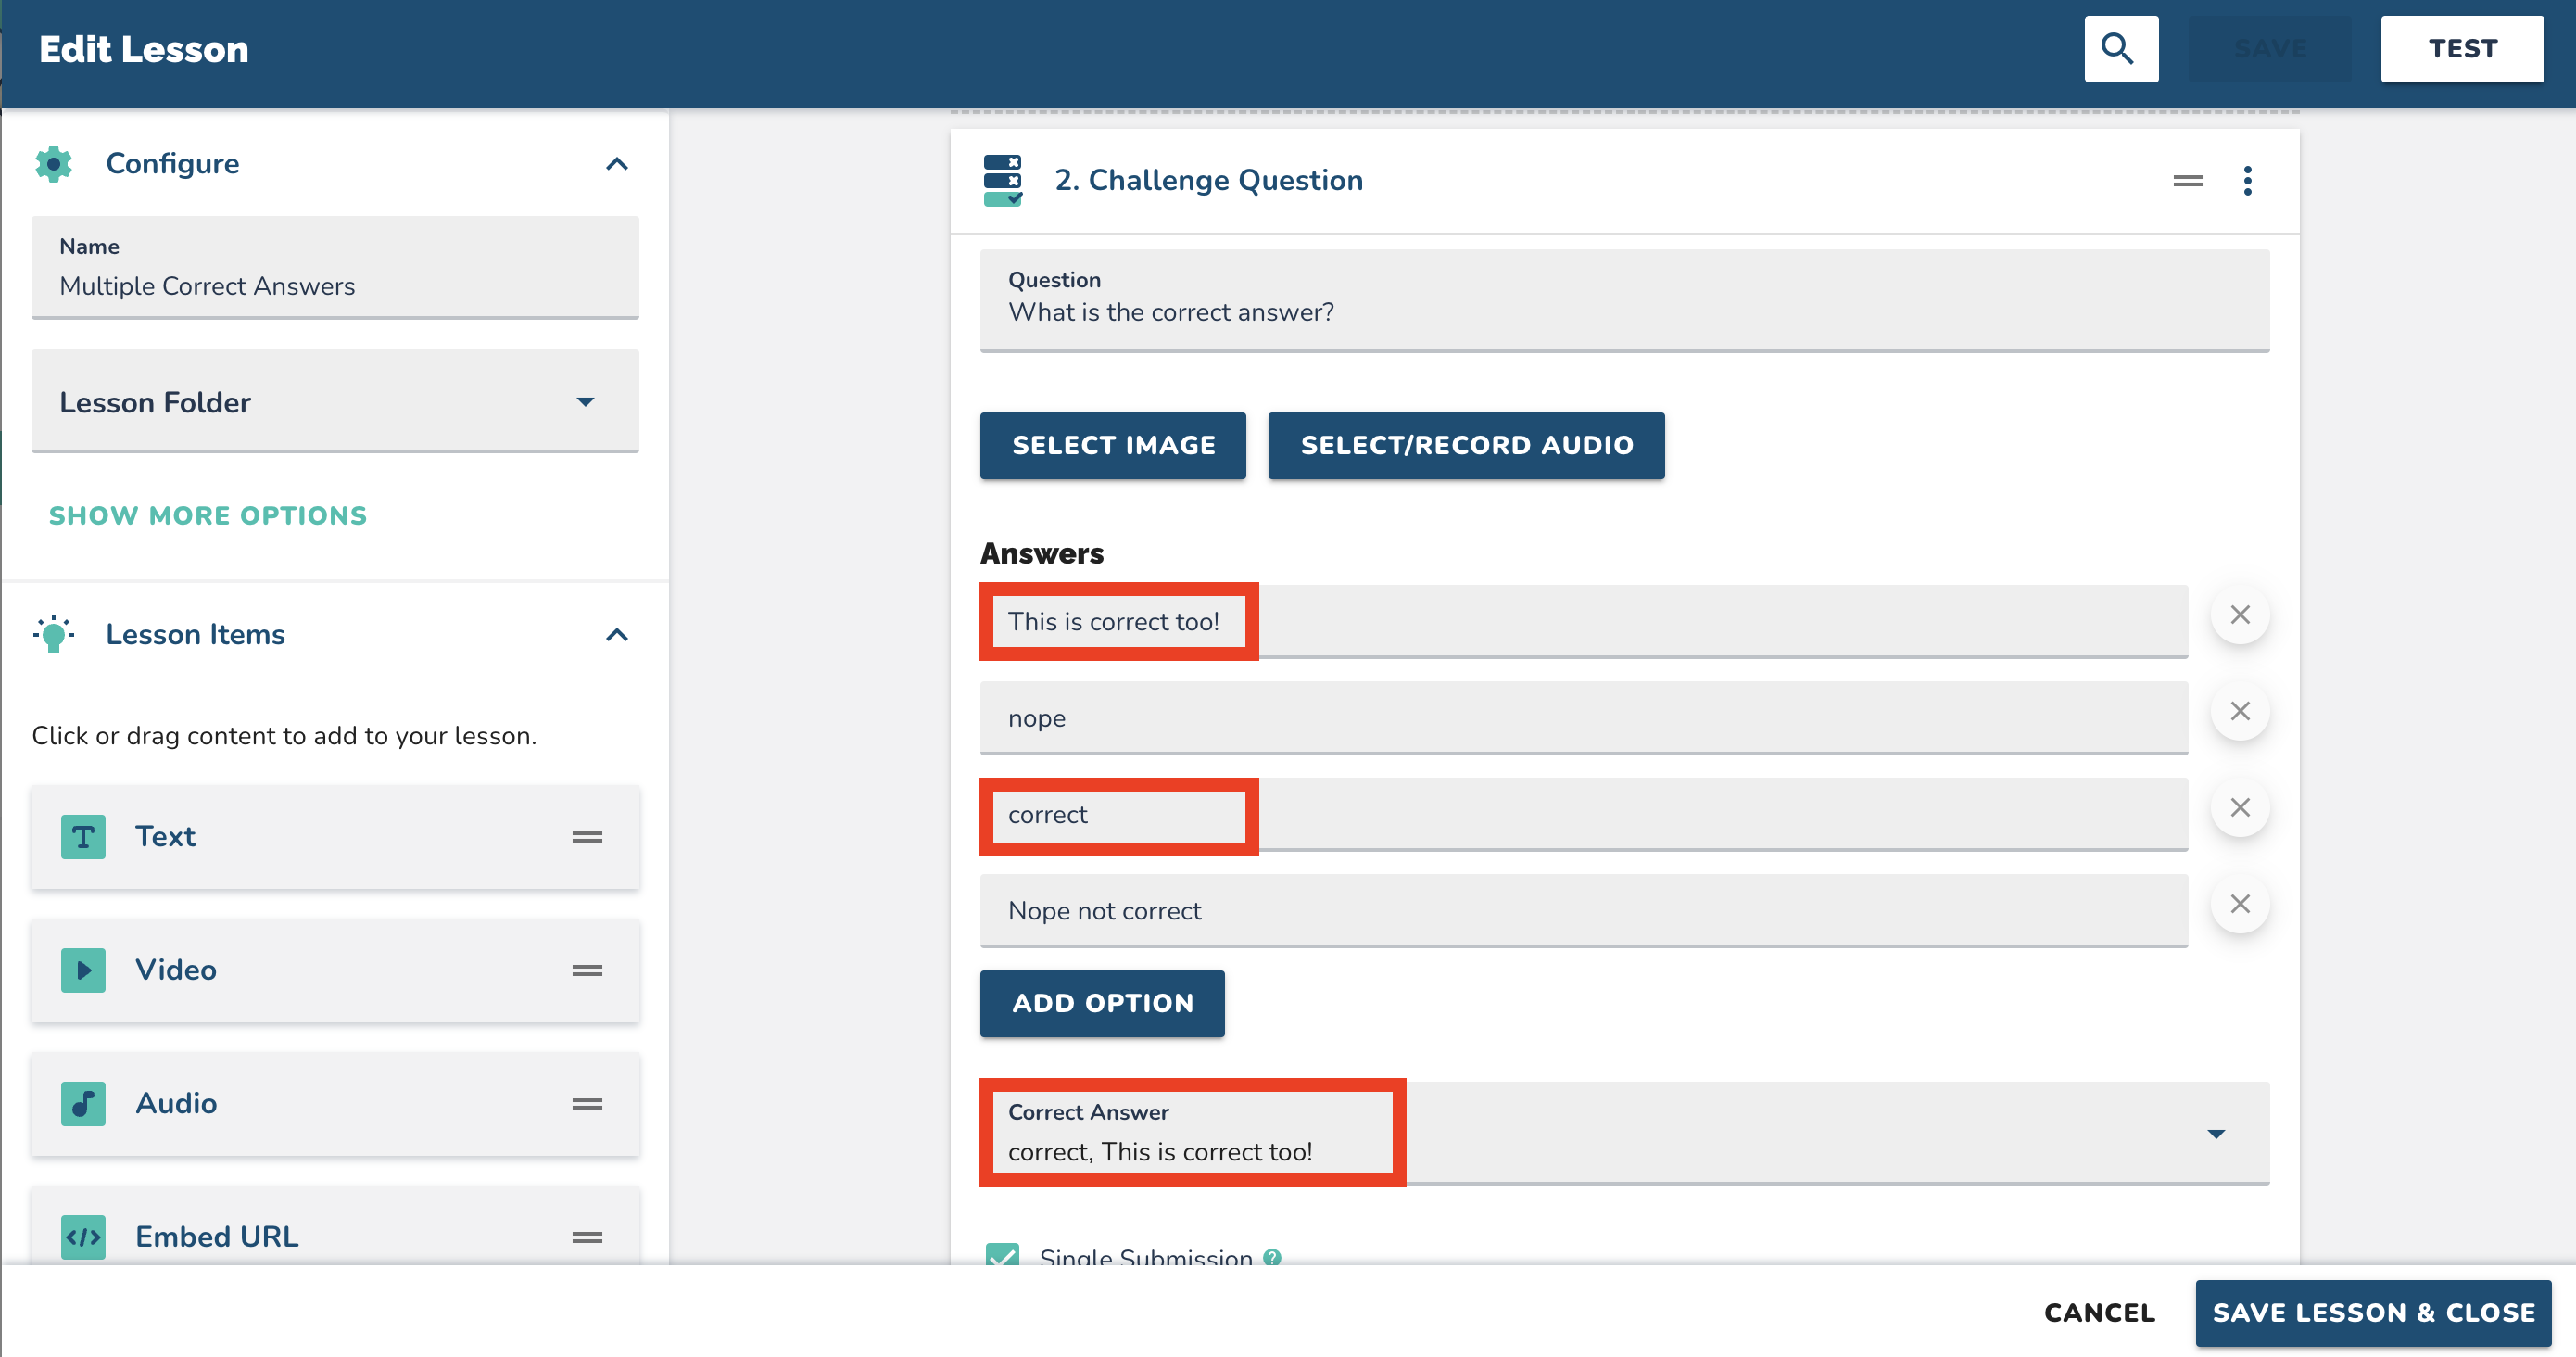
Task: Remove the 'This is correct too!' answer
Action: (x=2239, y=615)
